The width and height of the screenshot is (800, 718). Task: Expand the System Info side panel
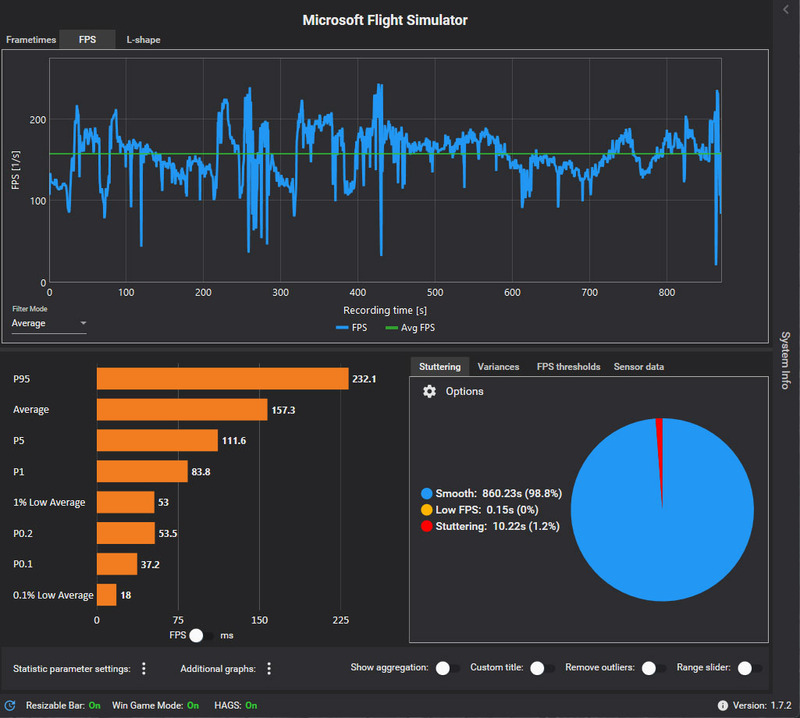click(x=786, y=360)
